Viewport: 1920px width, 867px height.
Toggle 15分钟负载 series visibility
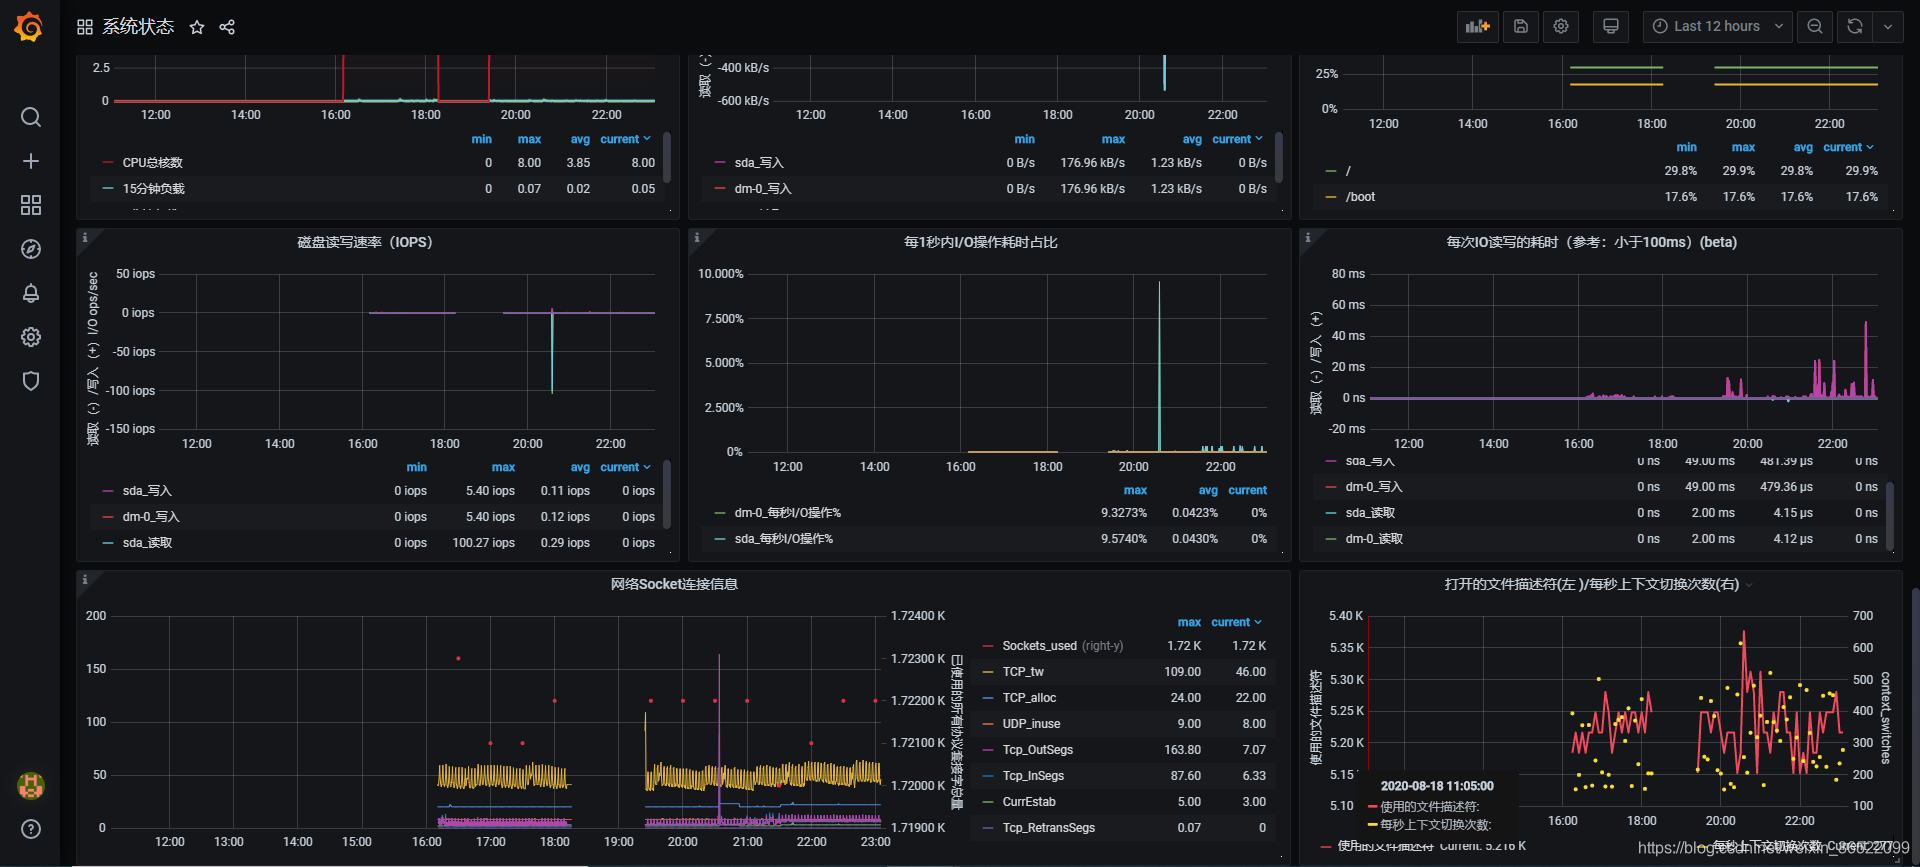point(153,189)
